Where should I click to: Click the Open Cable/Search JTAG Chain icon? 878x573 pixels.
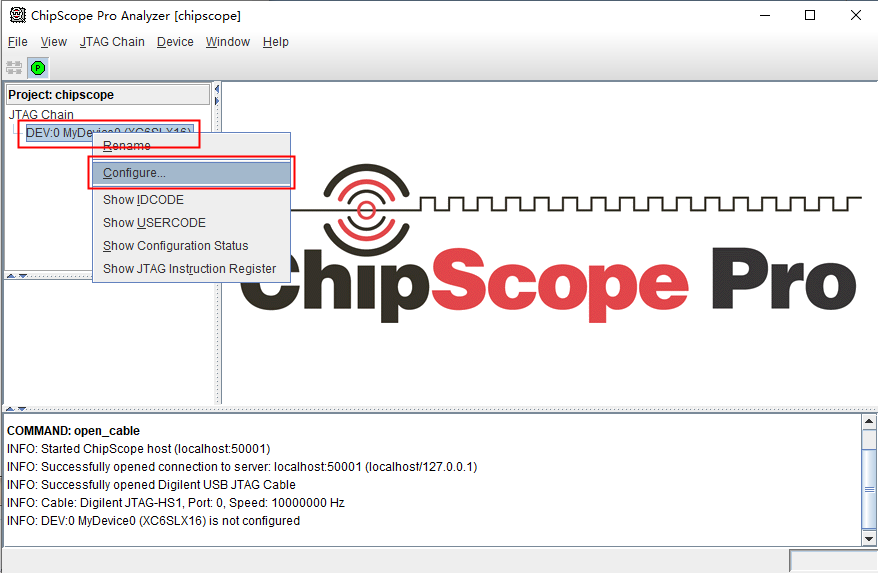click(14, 68)
